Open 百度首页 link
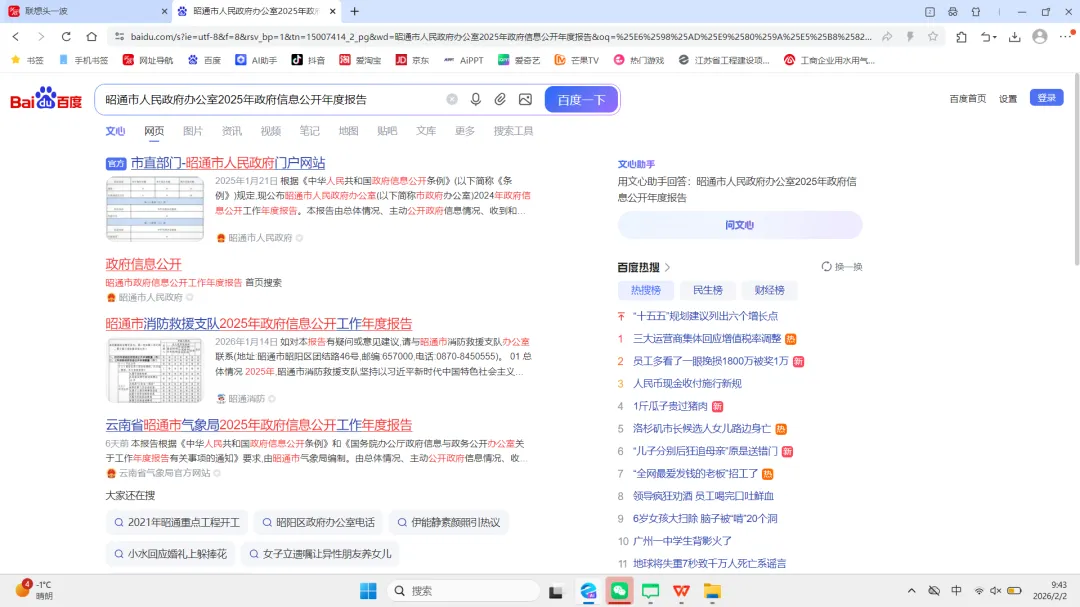Viewport: 1080px width, 607px height. (x=968, y=99)
